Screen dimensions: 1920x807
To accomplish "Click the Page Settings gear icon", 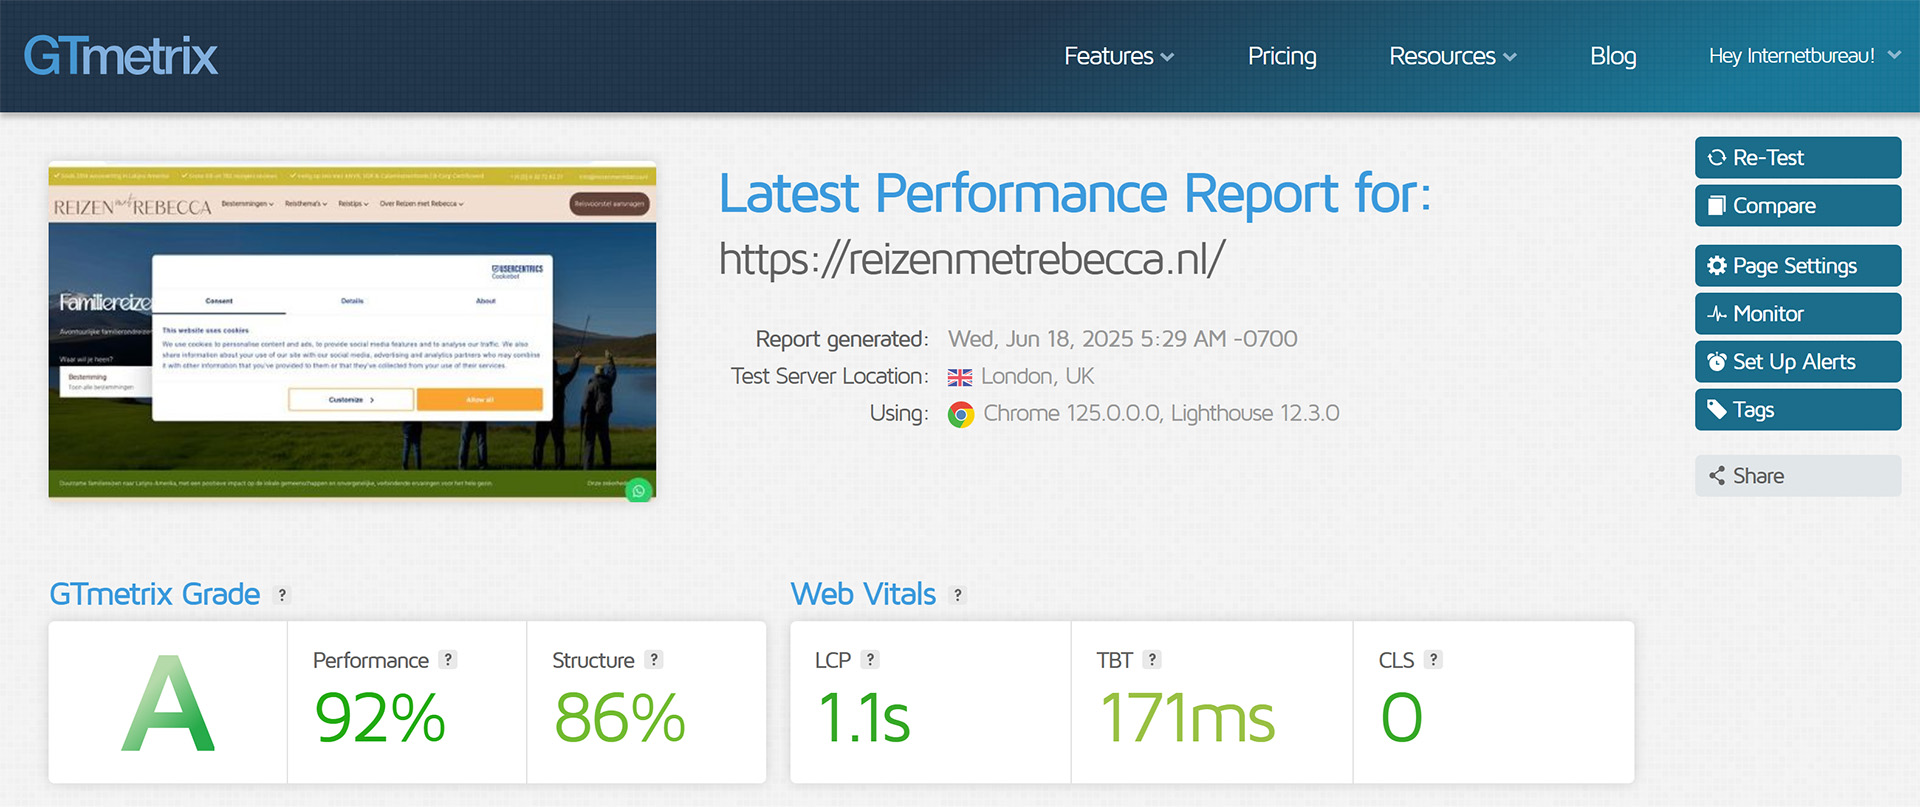I will click(1717, 266).
